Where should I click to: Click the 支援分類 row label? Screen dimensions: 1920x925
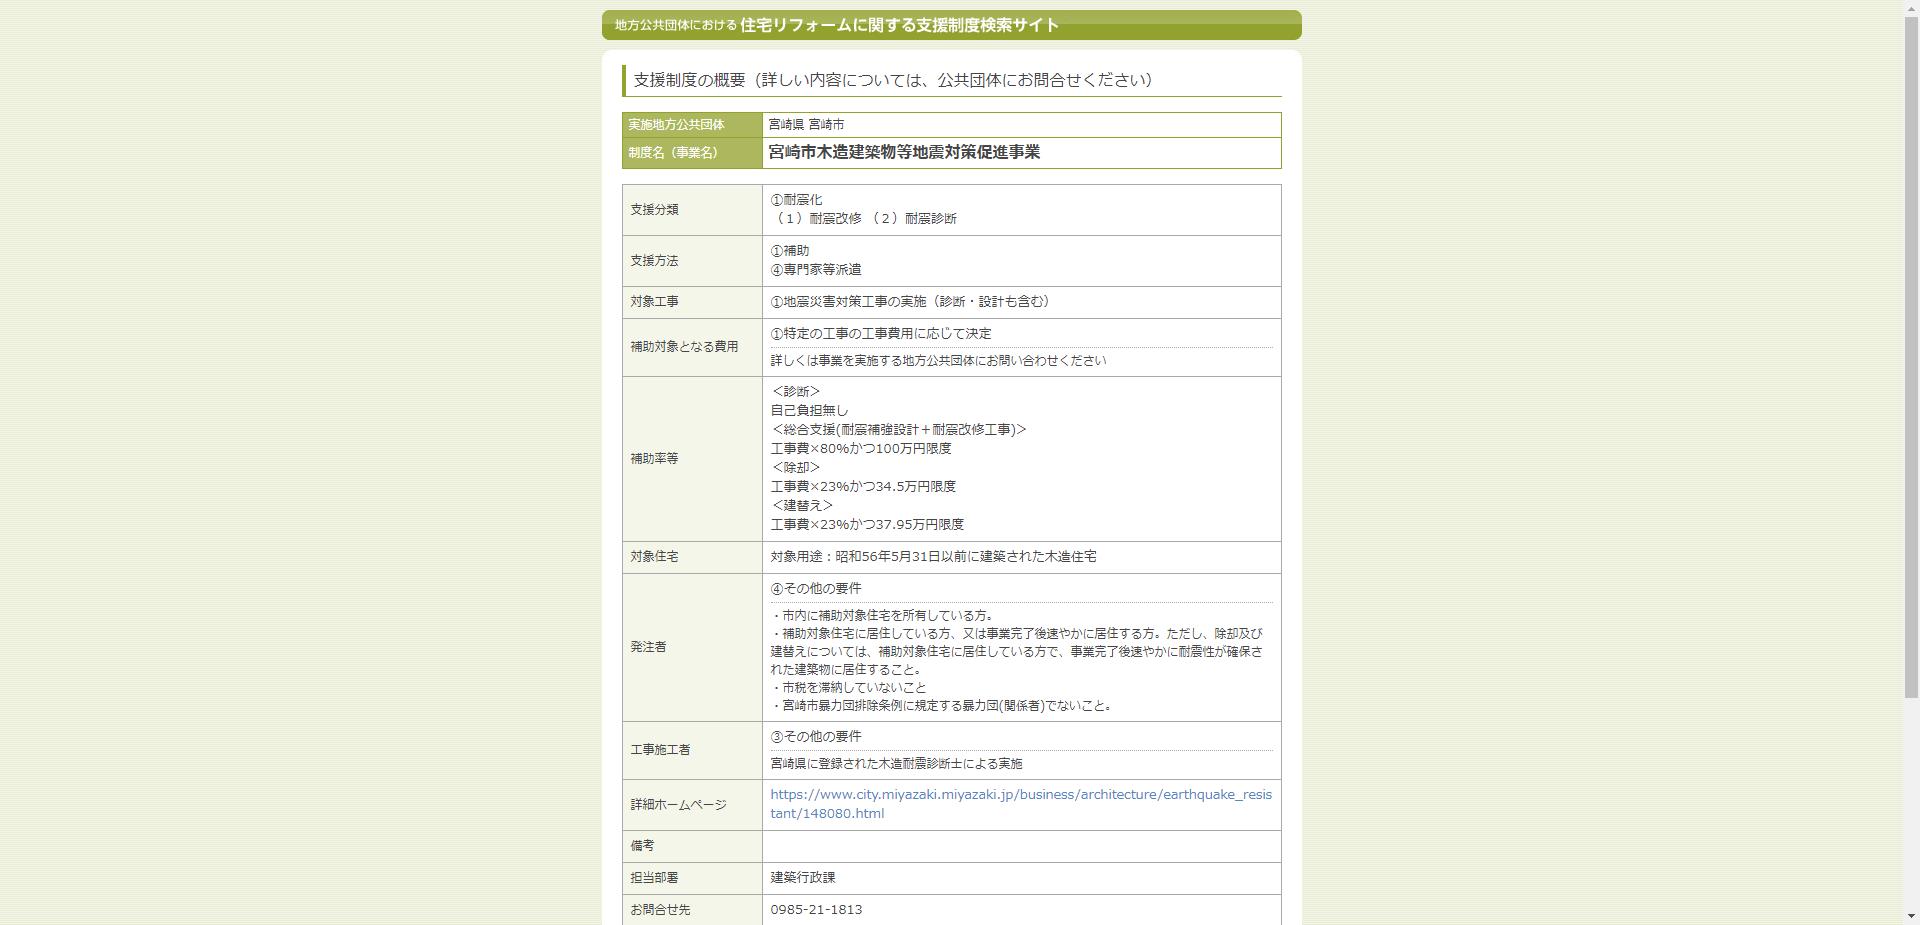point(654,210)
